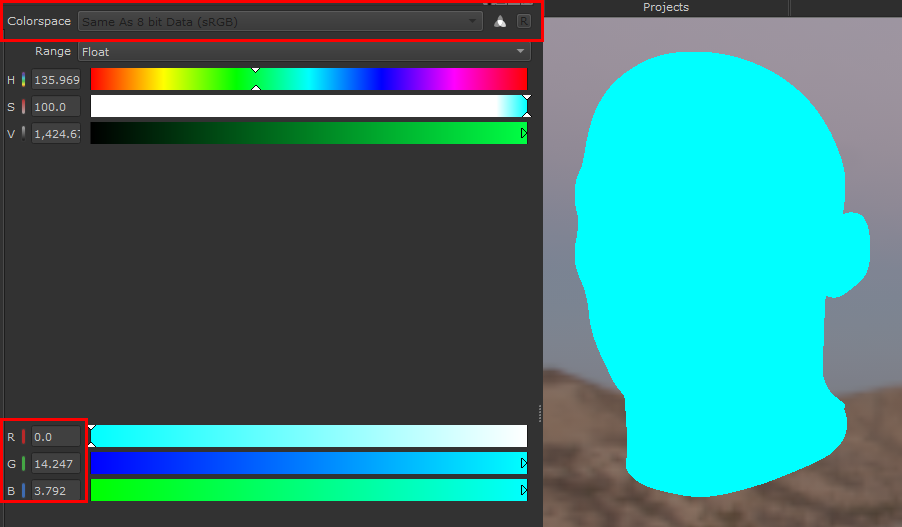The image size is (902, 527).
Task: Click the rainbow indicator next to H
Action: 23,80
